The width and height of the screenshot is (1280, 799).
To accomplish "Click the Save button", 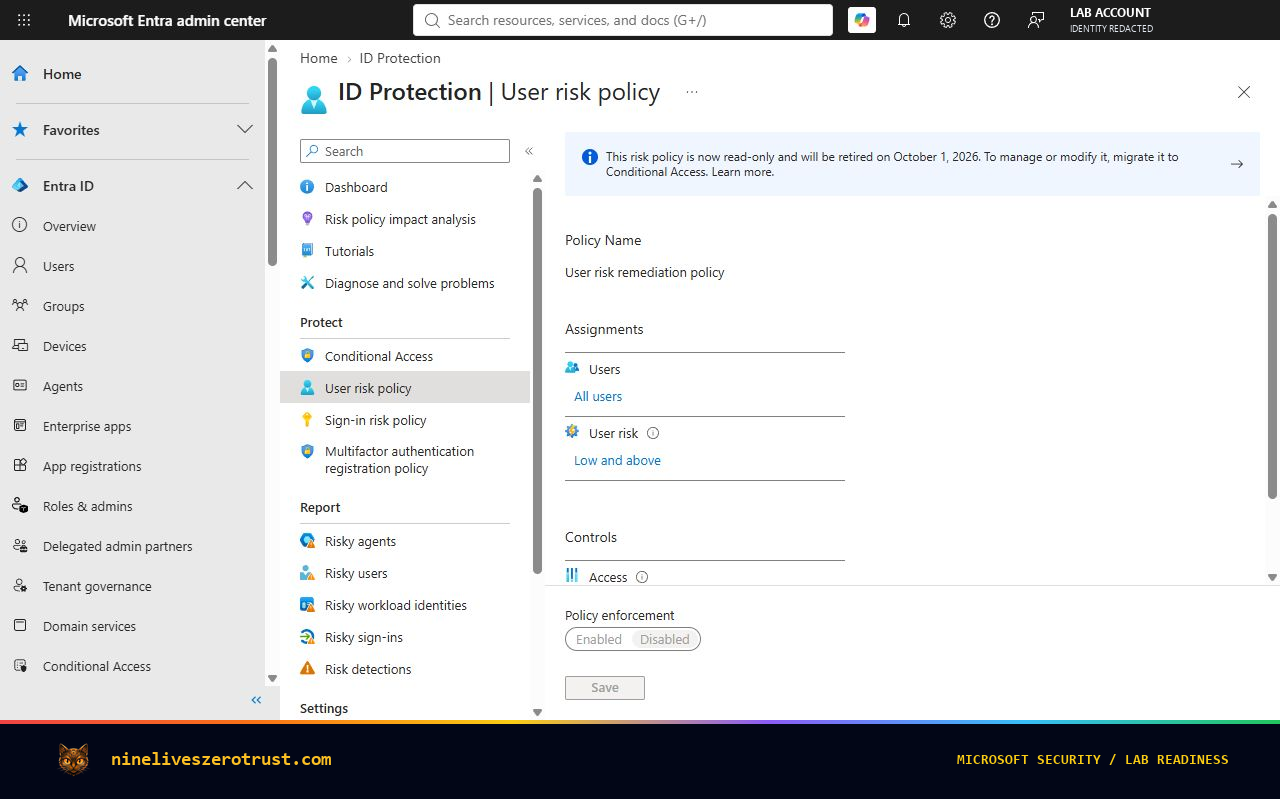I will (x=605, y=688).
